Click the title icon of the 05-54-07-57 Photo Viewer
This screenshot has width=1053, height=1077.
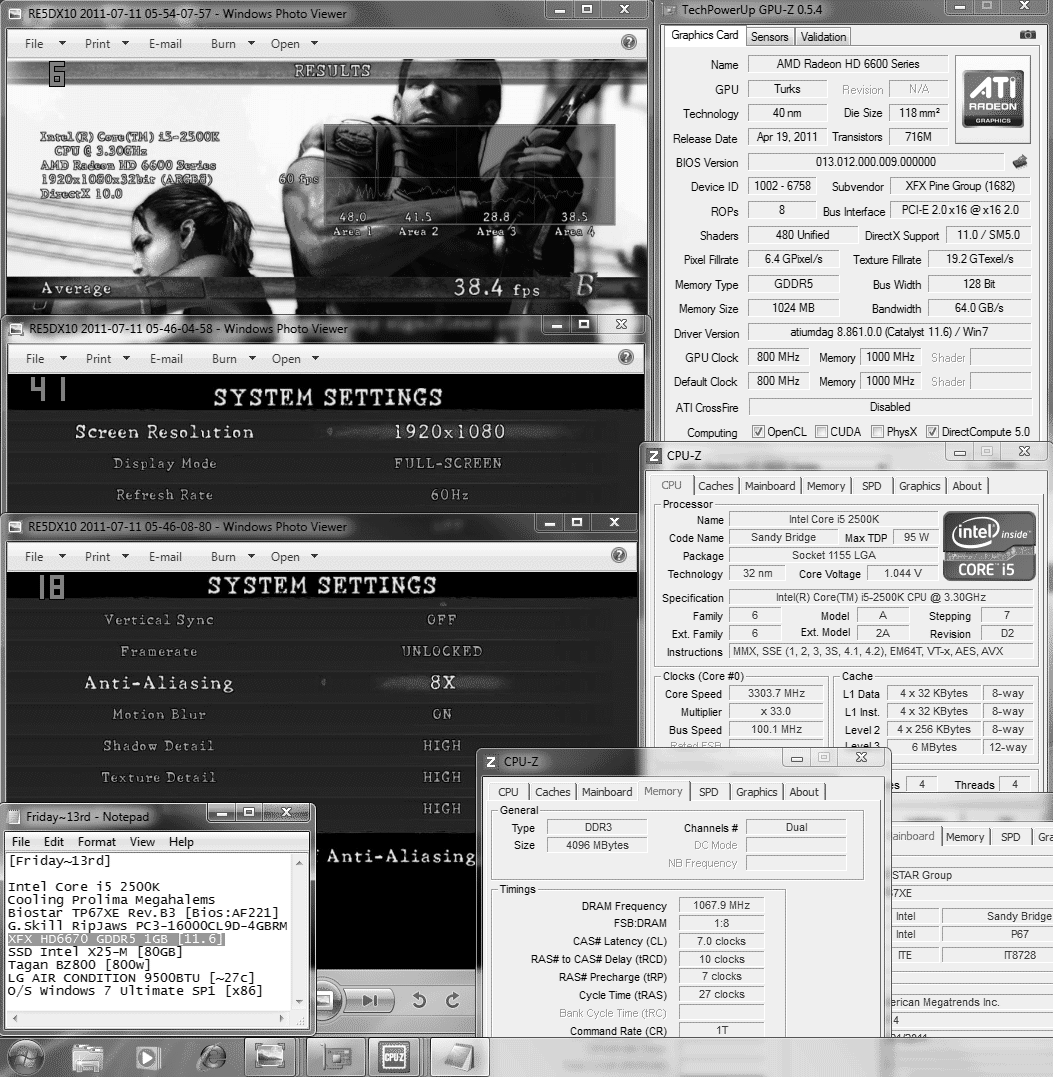(16, 14)
